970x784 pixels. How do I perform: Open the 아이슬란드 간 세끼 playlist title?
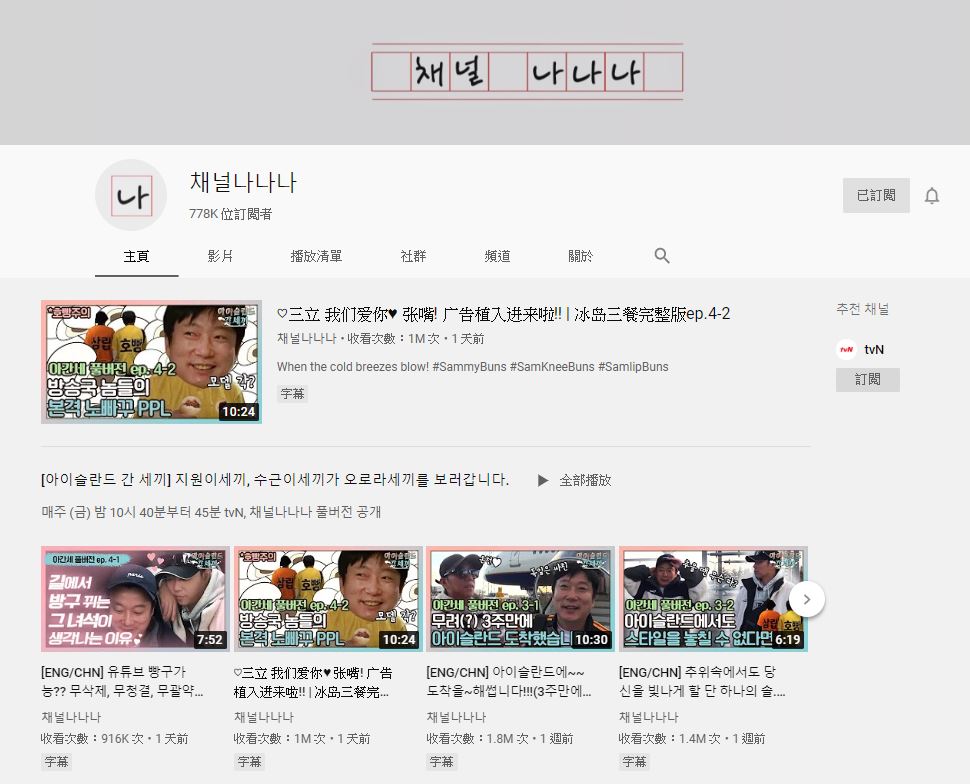pos(275,480)
